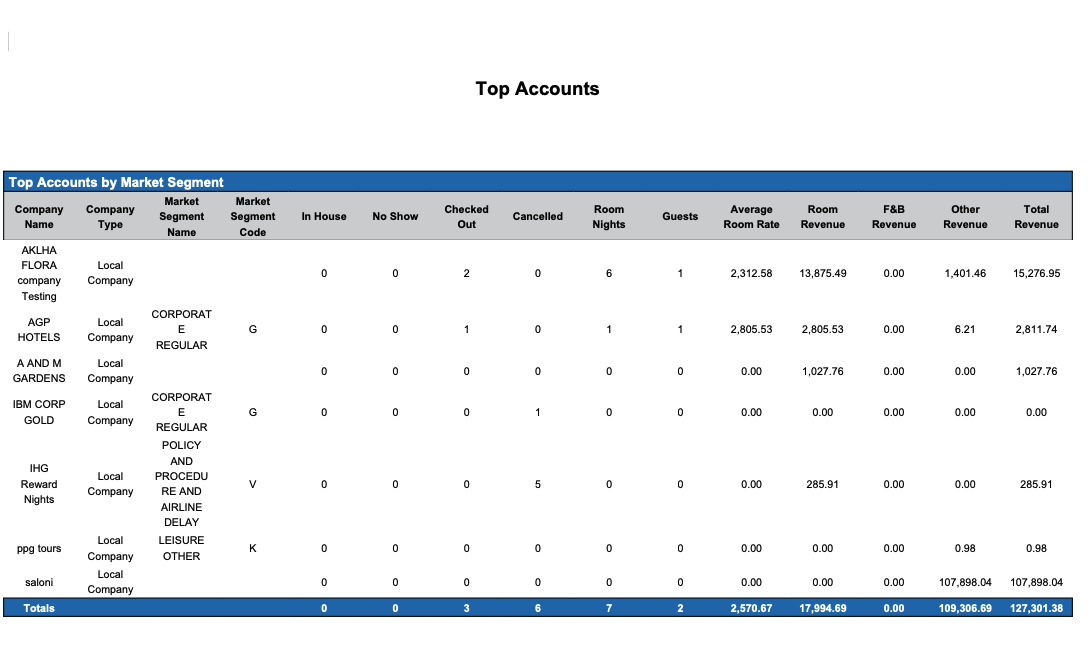Select the Top Accounts by Market Segment banner
This screenshot has width=1092, height=647.
(116, 182)
